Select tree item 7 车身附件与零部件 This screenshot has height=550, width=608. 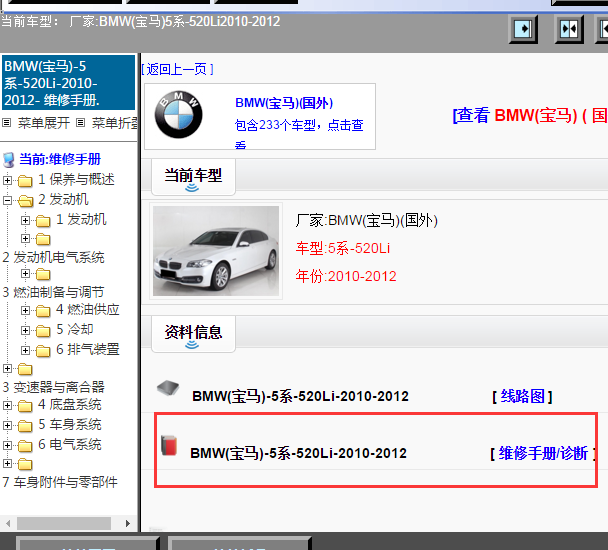tap(60, 483)
